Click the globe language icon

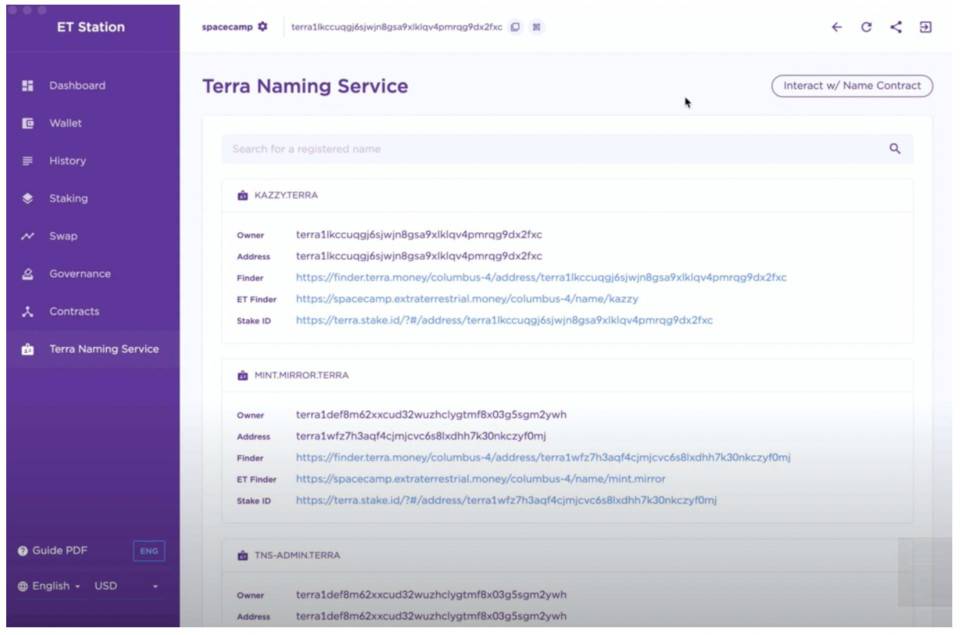[23, 586]
